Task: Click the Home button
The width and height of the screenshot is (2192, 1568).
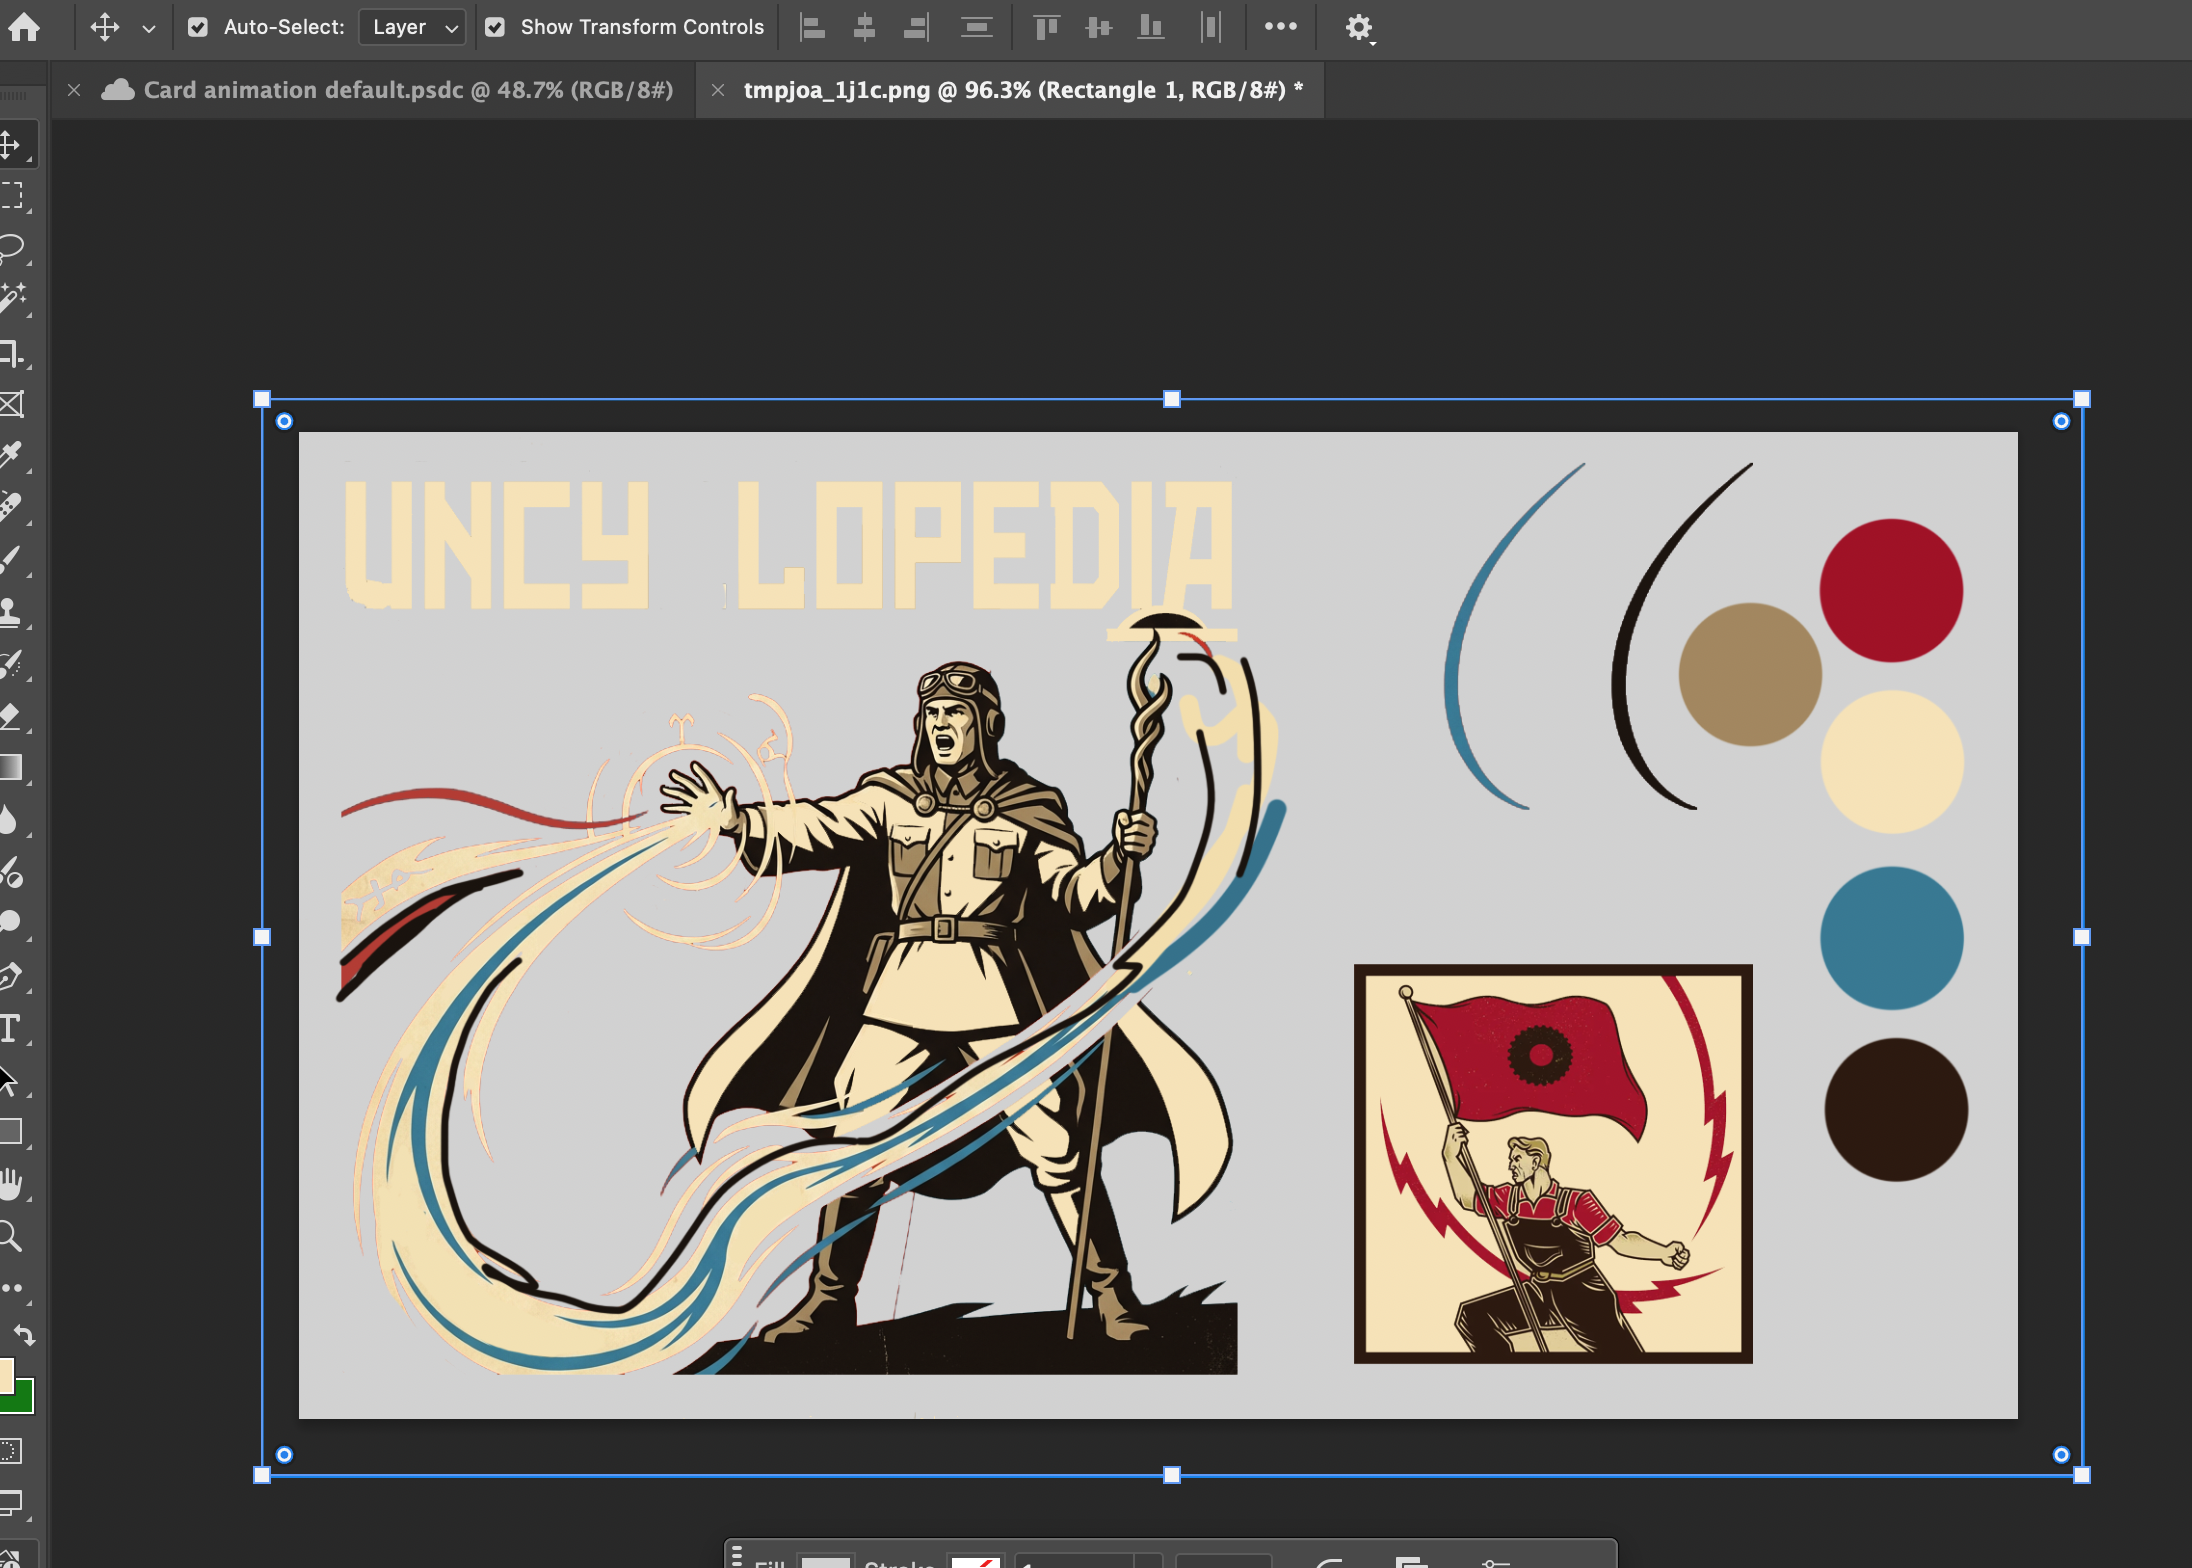Action: tap(24, 27)
